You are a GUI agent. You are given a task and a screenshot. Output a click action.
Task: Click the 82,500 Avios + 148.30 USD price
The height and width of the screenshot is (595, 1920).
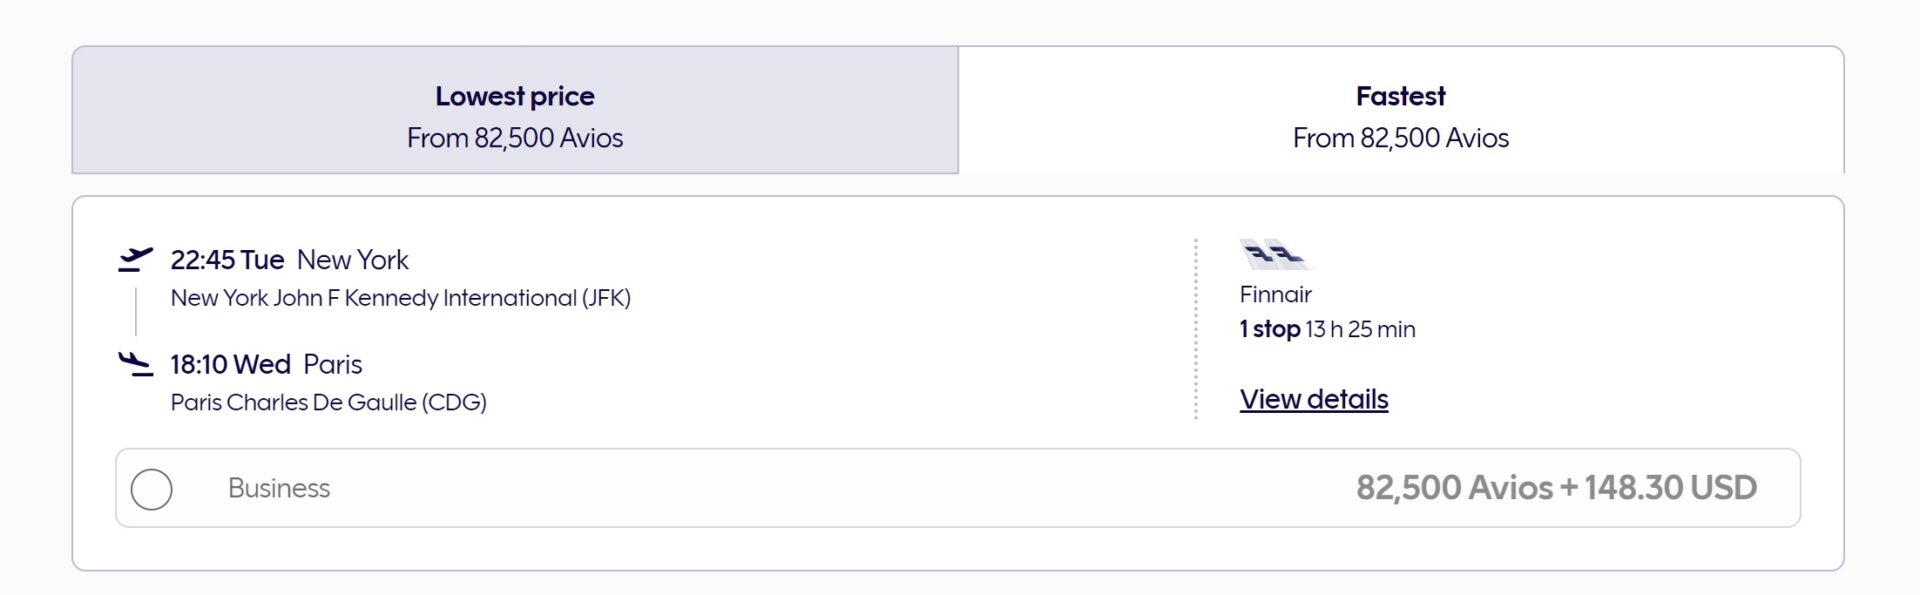[x=1555, y=488]
